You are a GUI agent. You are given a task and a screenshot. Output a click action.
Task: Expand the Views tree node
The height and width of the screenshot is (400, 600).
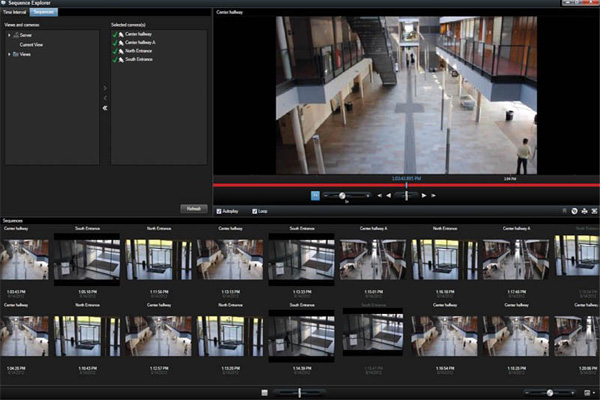click(x=9, y=54)
